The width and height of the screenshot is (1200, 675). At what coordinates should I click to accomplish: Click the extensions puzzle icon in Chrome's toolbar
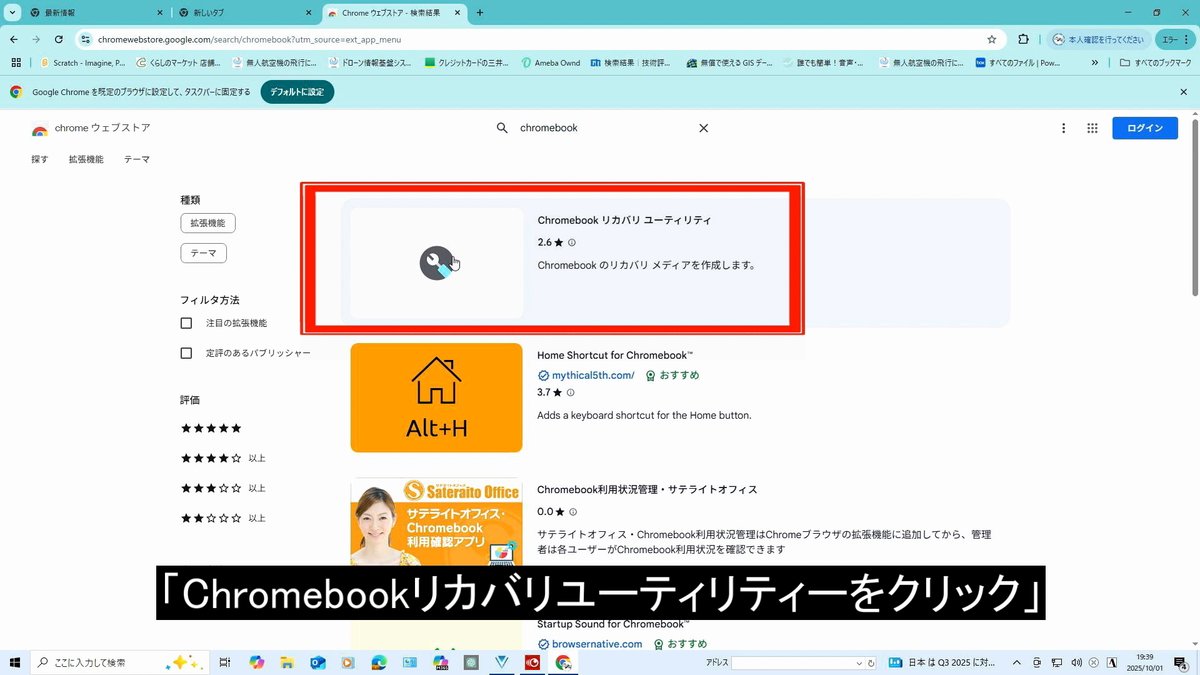point(1023,39)
